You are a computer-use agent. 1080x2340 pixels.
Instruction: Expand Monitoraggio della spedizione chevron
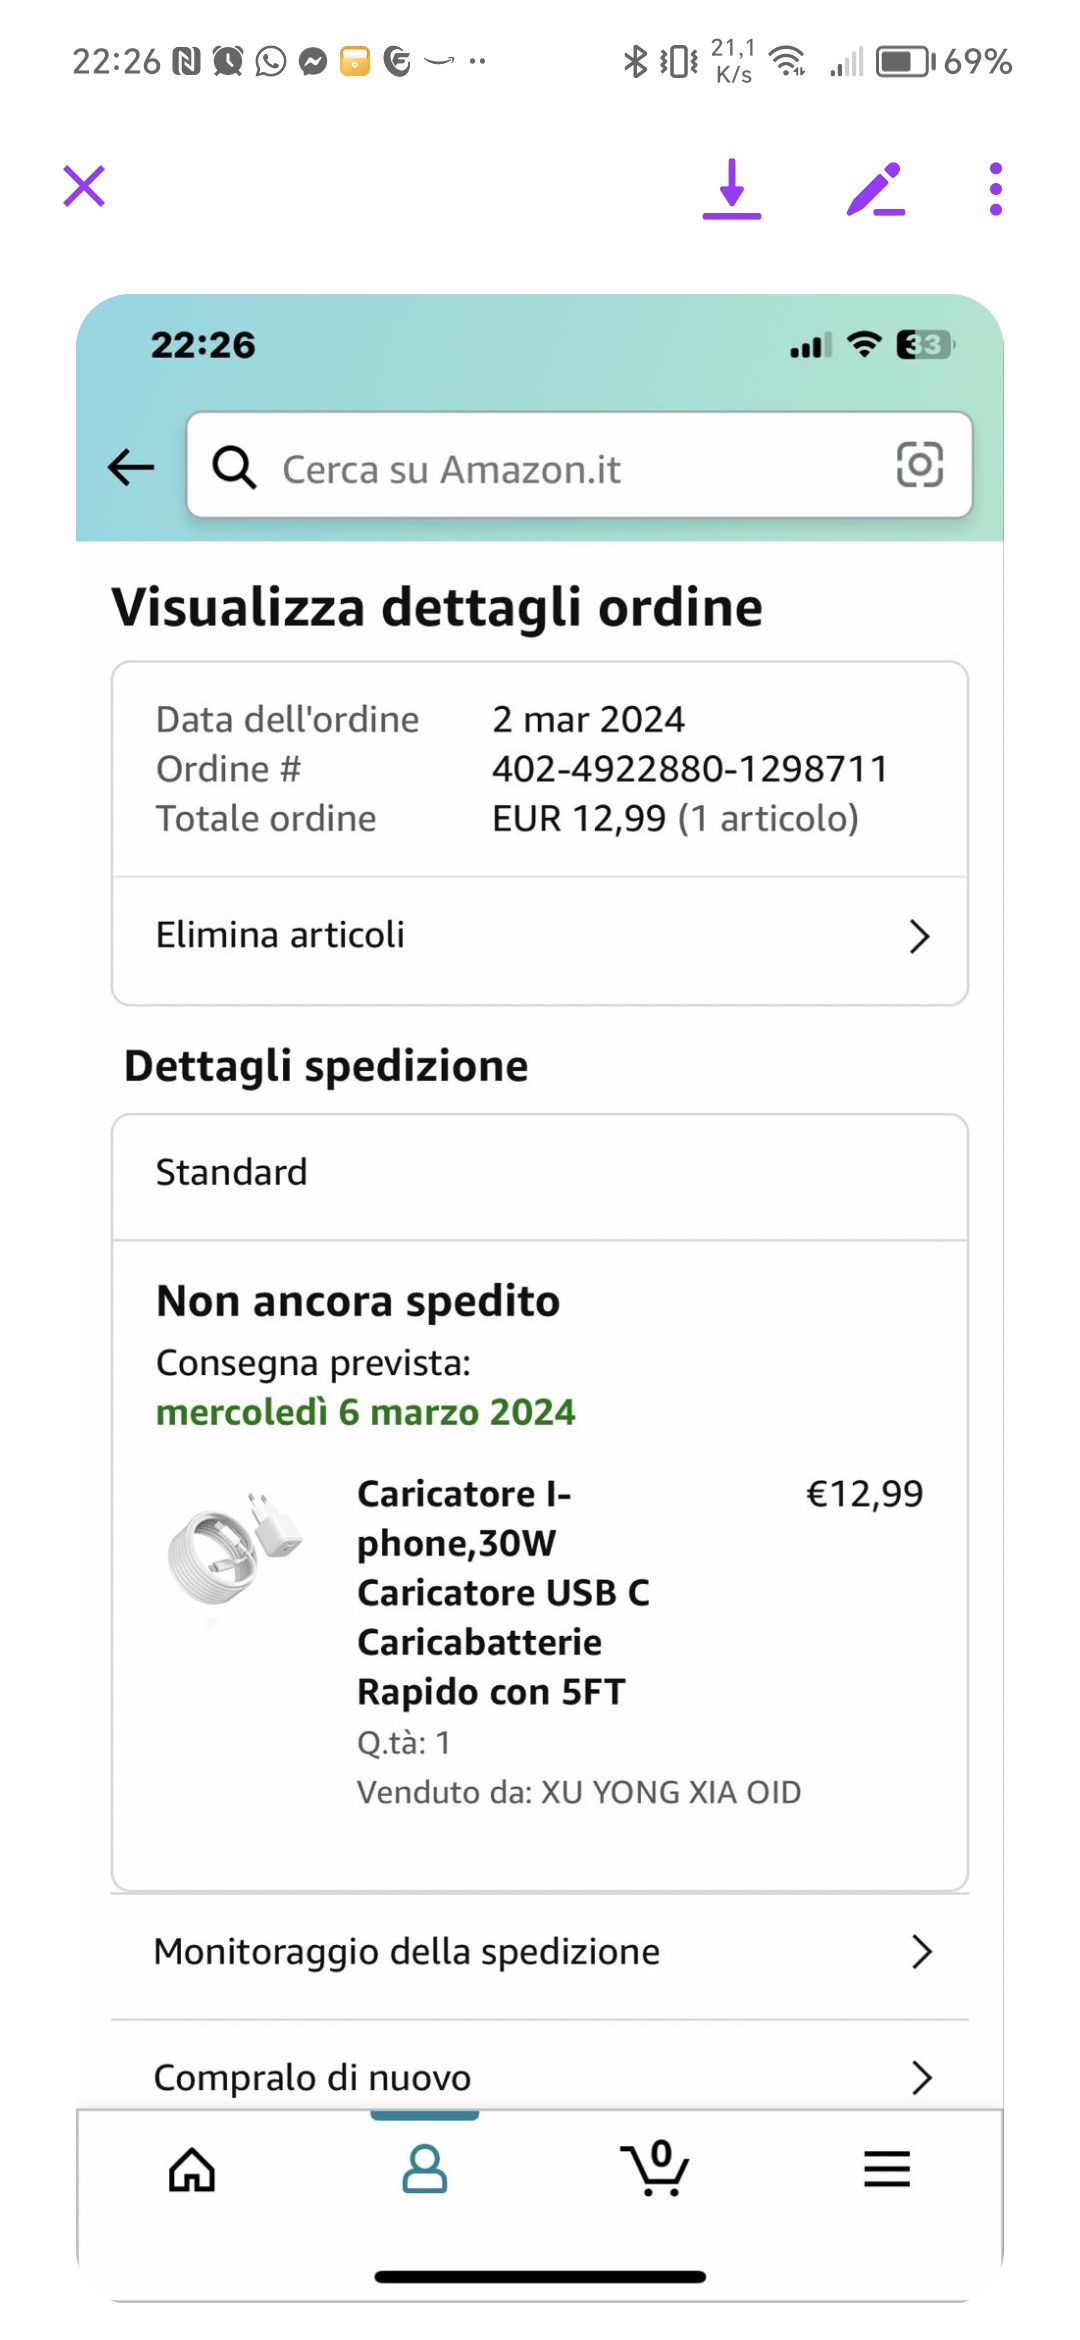[x=921, y=1951]
